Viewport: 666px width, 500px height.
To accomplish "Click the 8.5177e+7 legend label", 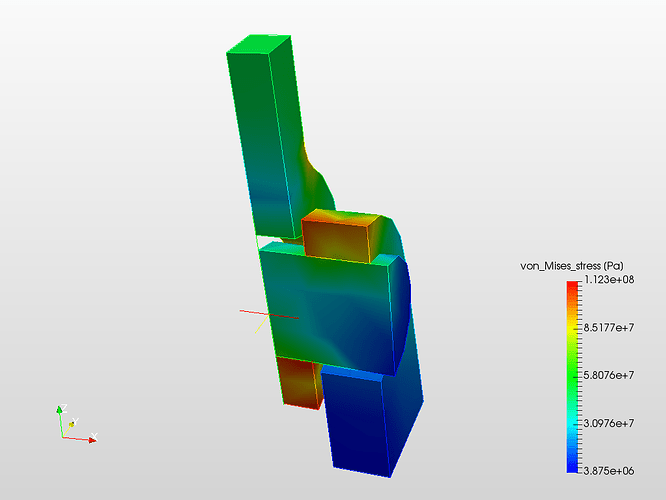I will pyautogui.click(x=609, y=328).
